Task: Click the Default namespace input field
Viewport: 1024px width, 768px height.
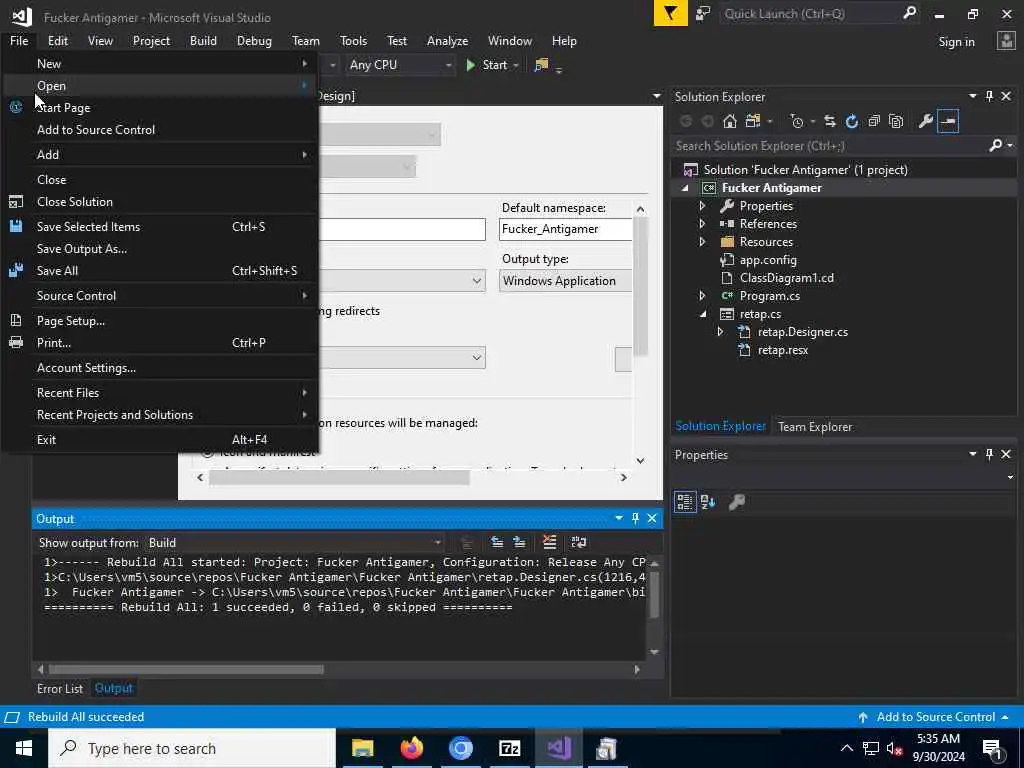Action: click(566, 229)
